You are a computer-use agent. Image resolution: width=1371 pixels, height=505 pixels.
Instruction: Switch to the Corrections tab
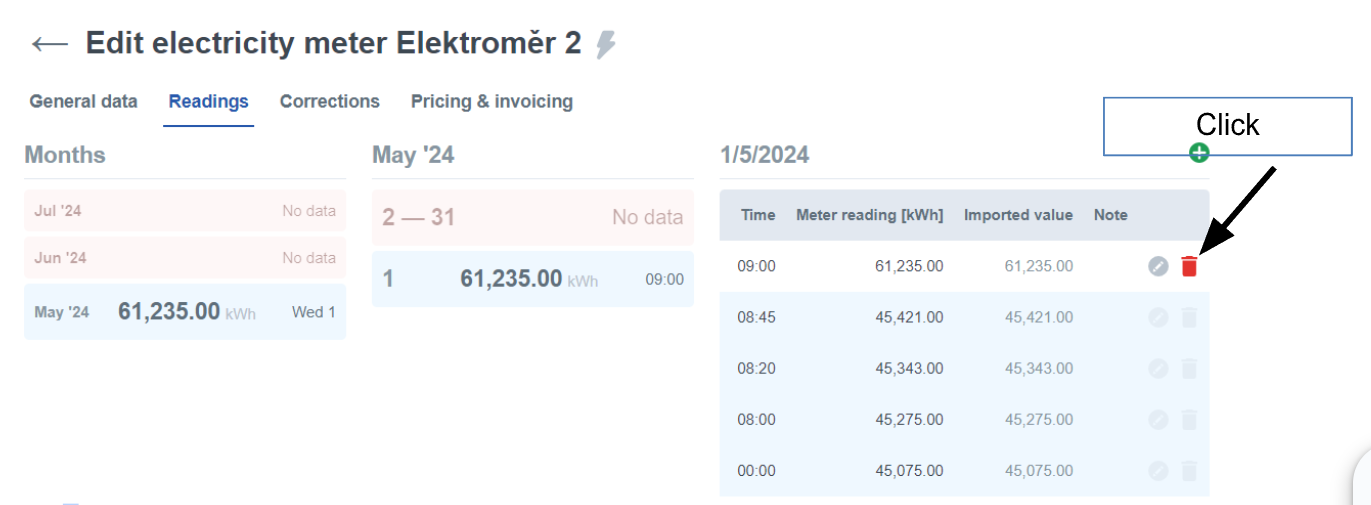tap(329, 101)
